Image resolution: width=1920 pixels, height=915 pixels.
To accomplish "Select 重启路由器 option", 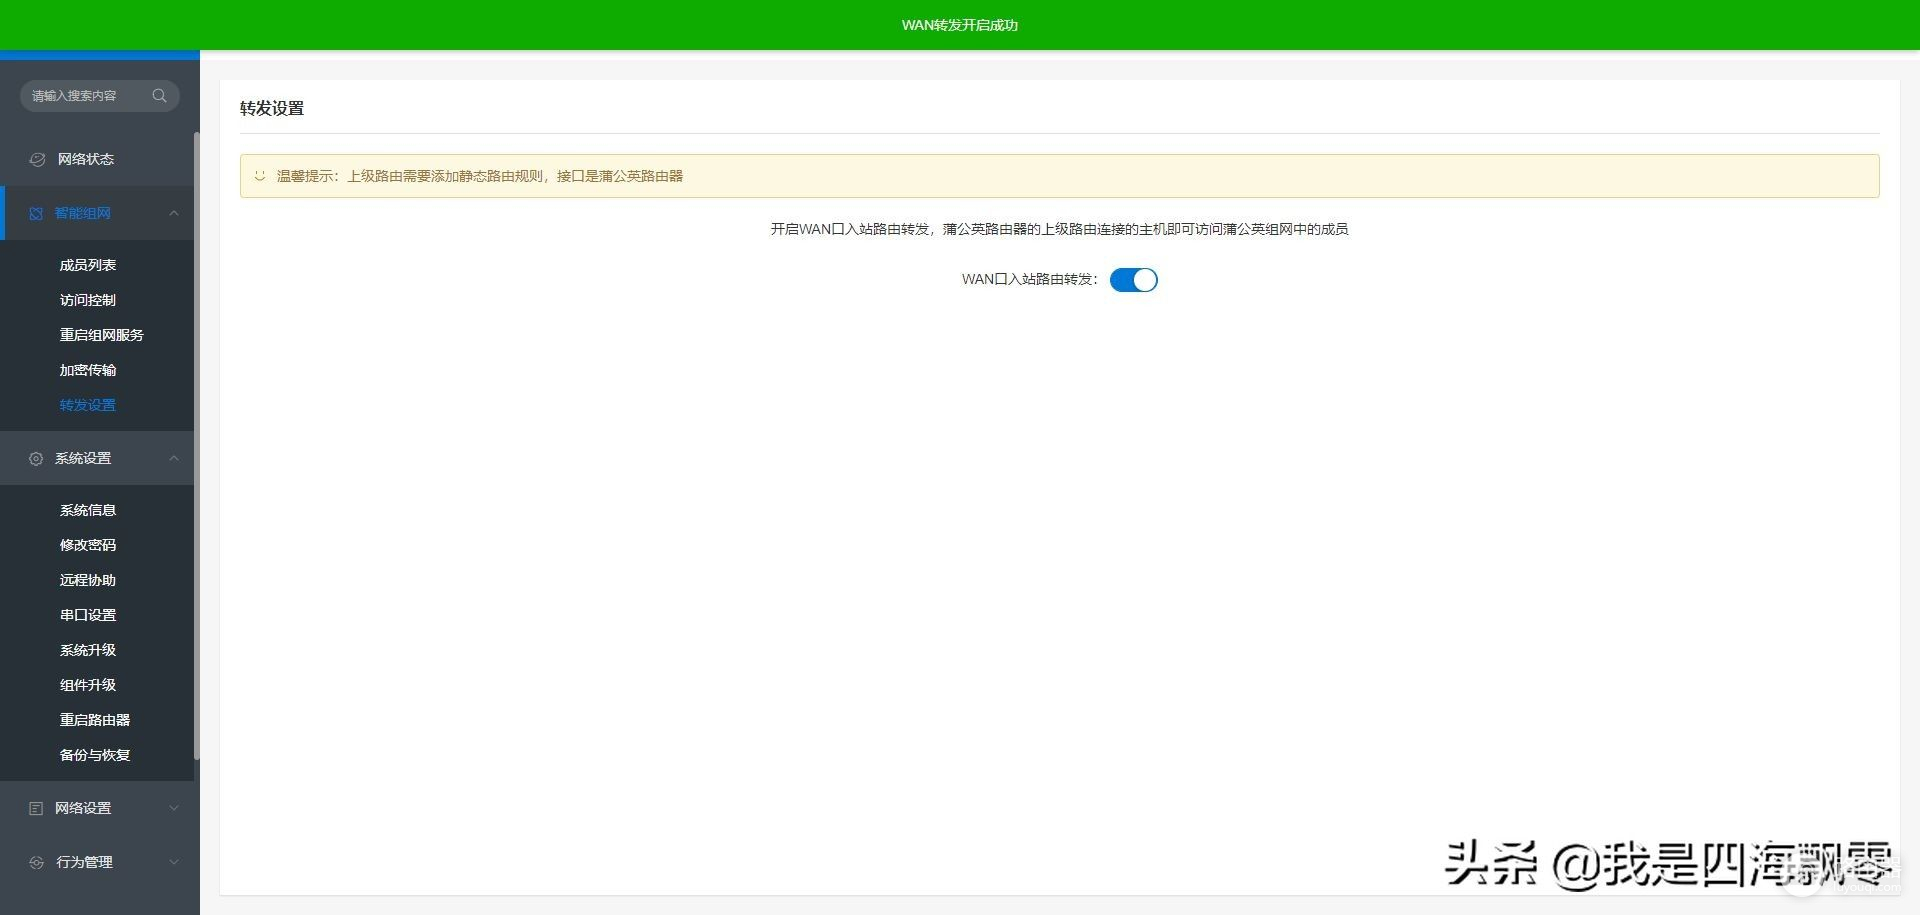I will [x=95, y=720].
